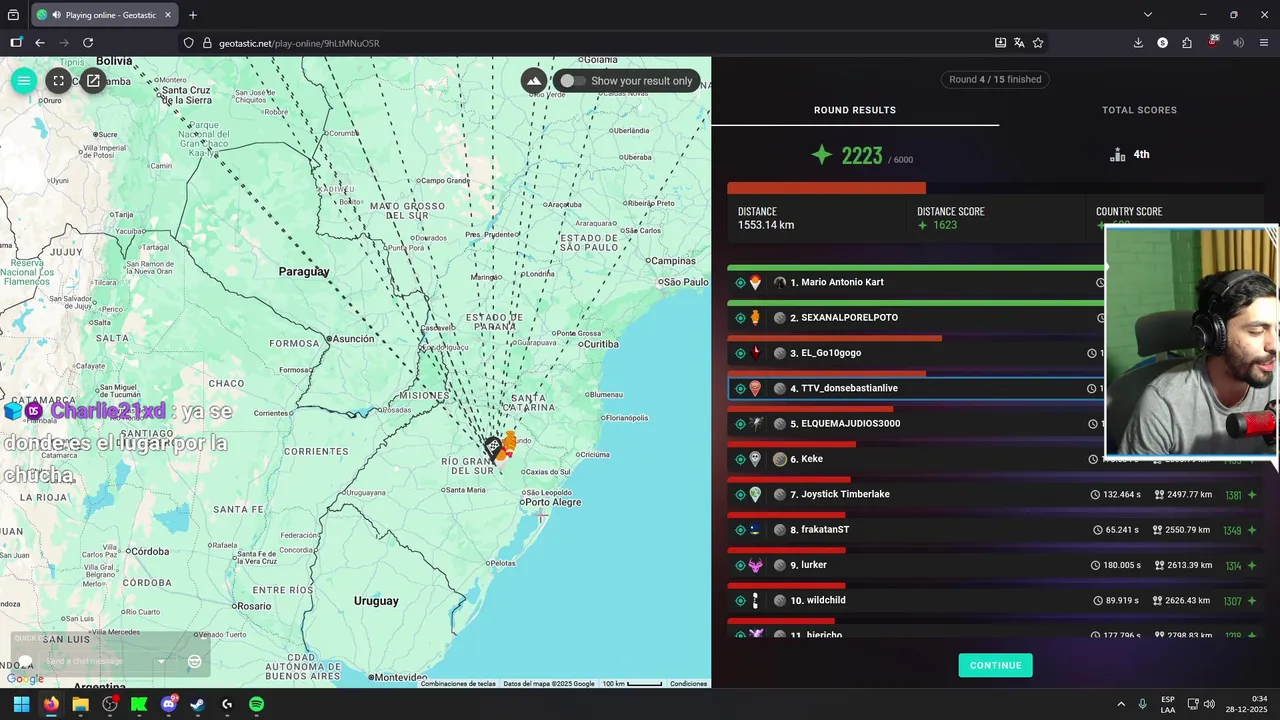Toggle the eye icon for EL_Go10gogo
The image size is (1280, 720).
pyautogui.click(x=740, y=353)
